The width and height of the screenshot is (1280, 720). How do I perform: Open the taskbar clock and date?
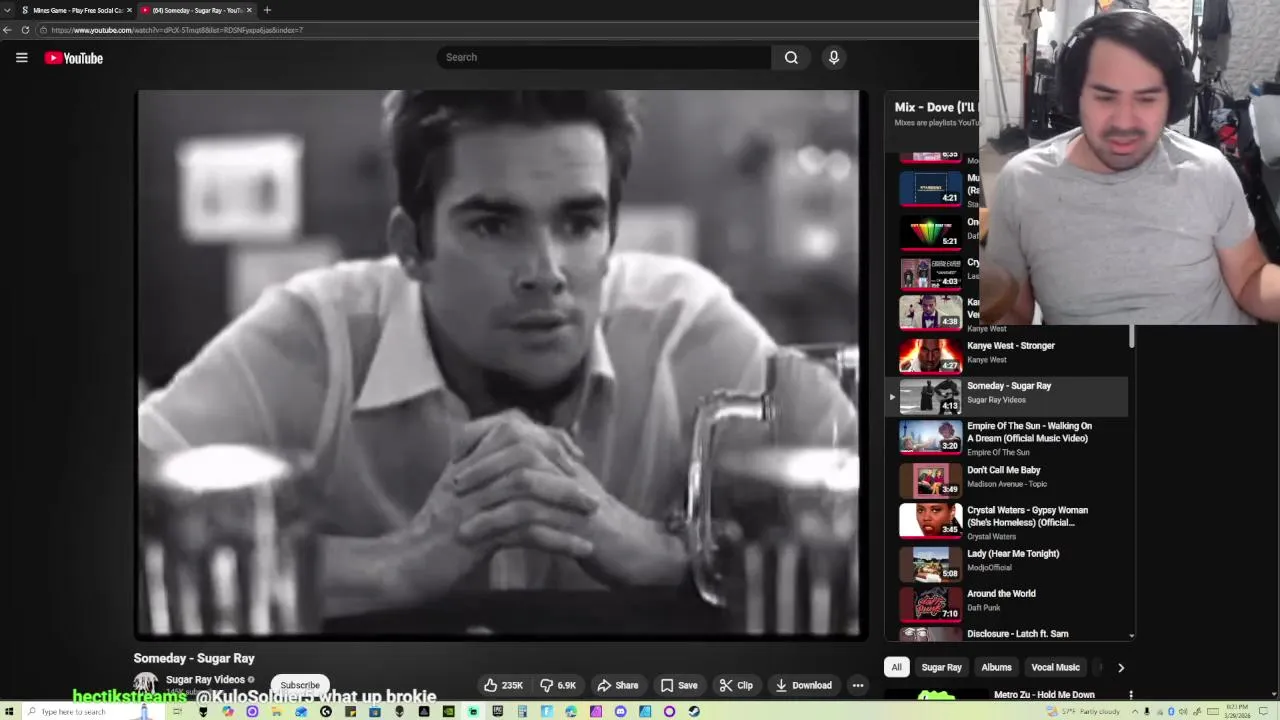point(1240,712)
